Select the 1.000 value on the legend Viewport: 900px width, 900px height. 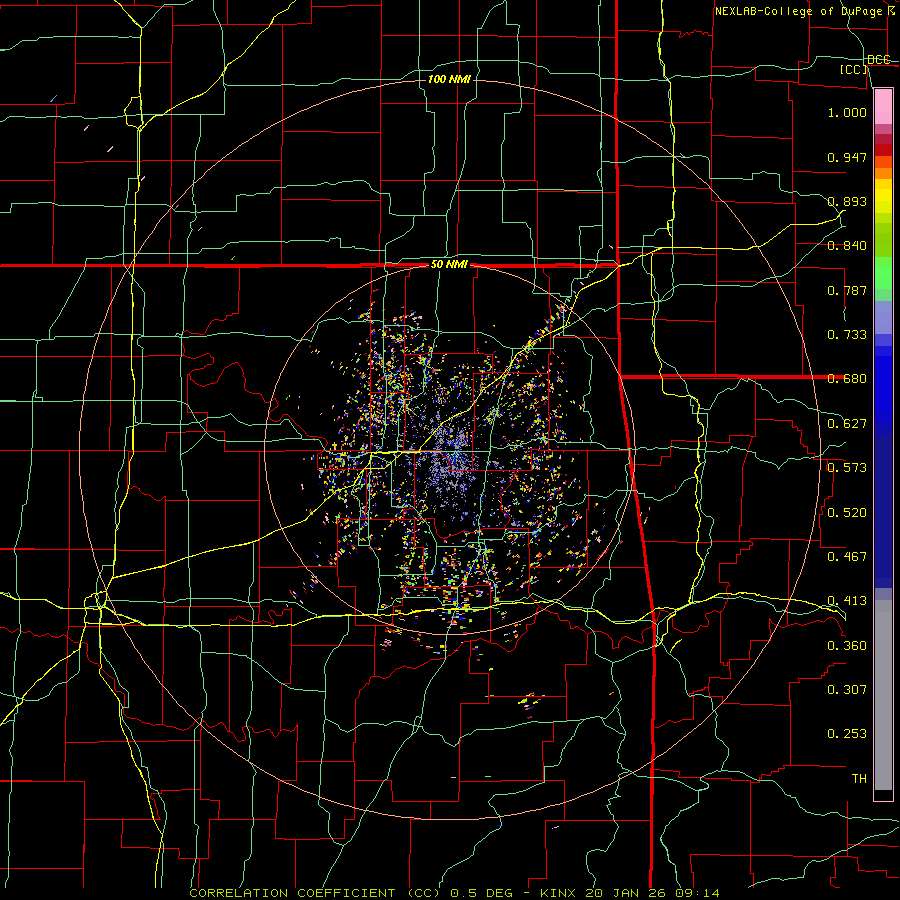(847, 112)
